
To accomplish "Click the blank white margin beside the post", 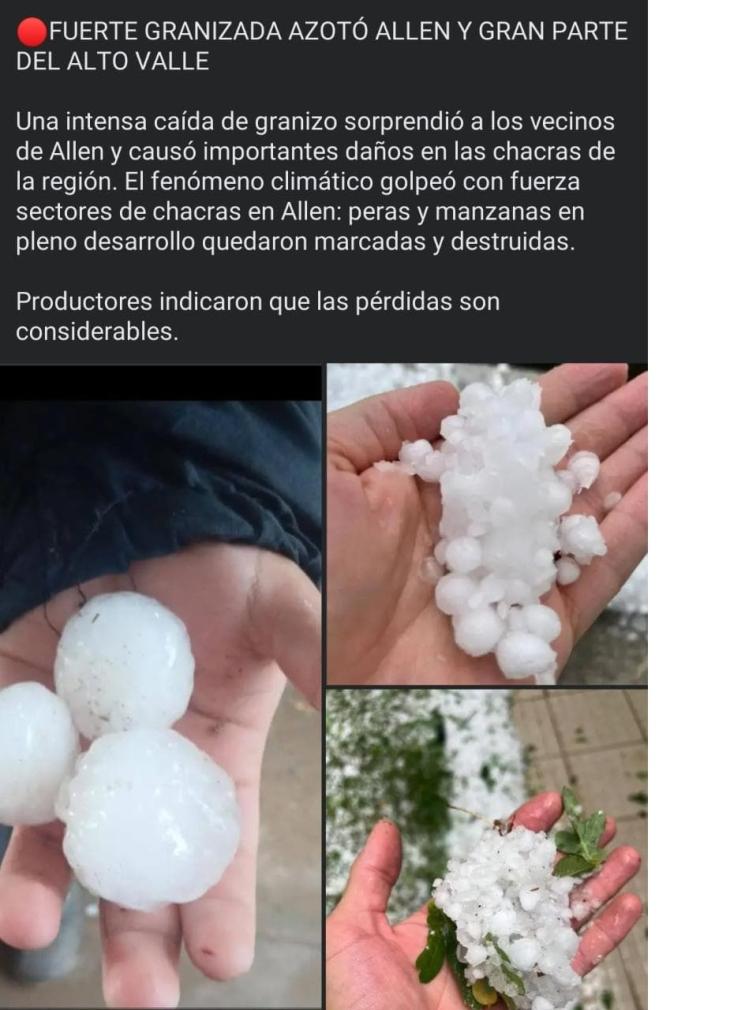I will coord(689,505).
